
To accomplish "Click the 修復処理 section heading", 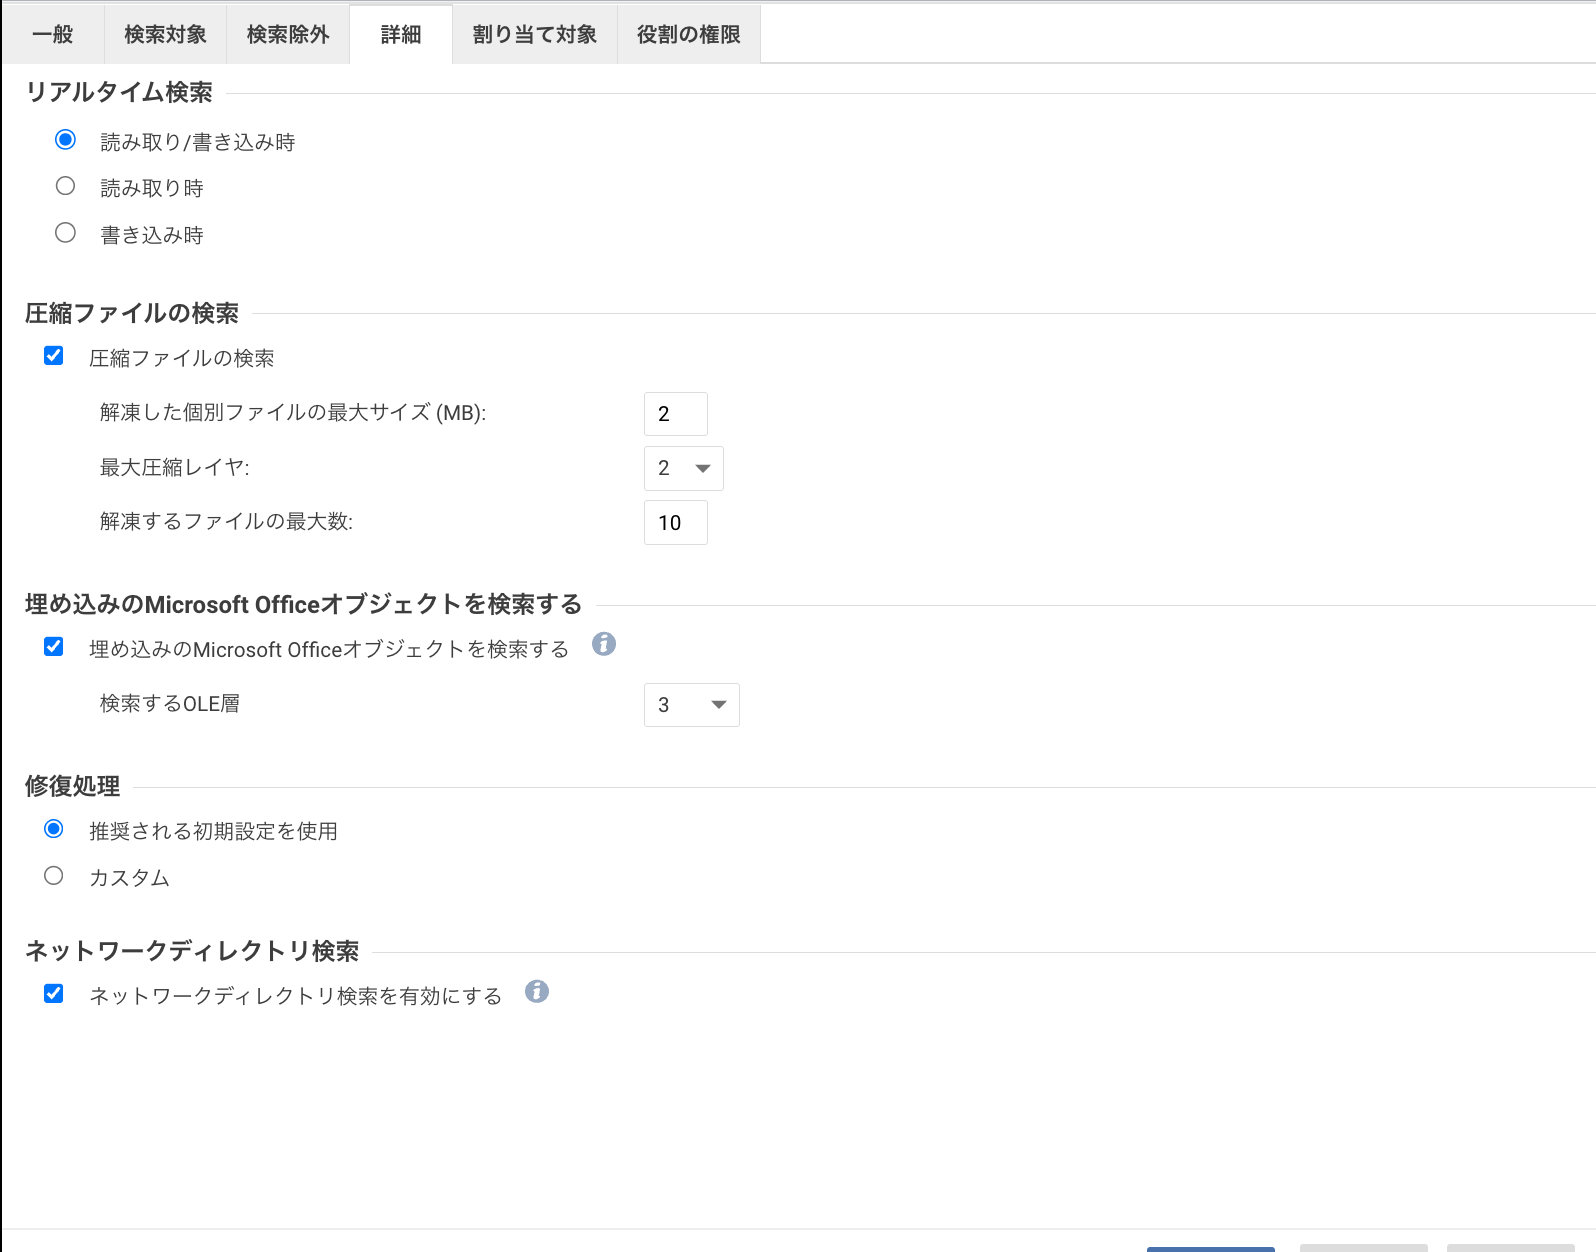I will [x=72, y=786].
